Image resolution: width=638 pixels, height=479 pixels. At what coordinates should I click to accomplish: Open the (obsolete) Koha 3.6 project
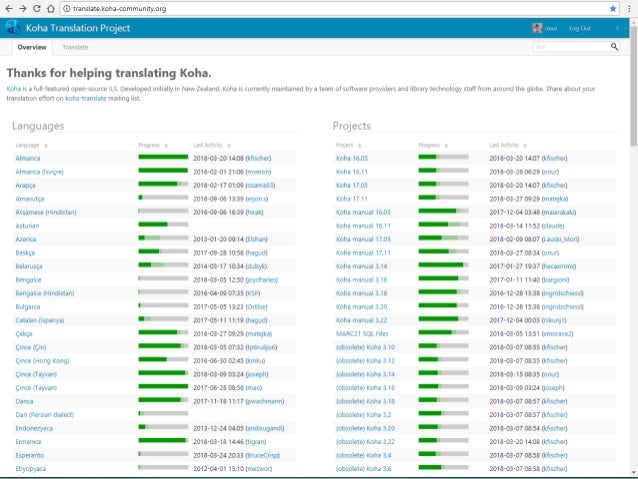click(364, 469)
